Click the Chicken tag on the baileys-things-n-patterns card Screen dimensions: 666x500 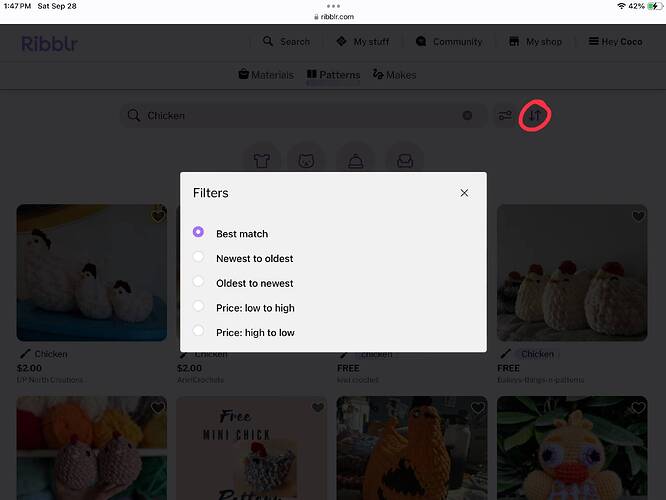[x=537, y=354]
